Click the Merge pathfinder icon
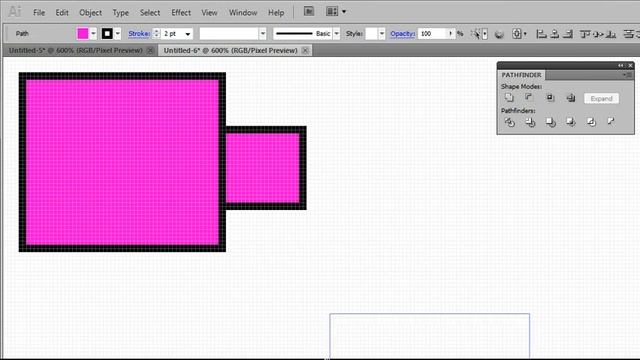Image resolution: width=640 pixels, height=360 pixels. (550, 122)
